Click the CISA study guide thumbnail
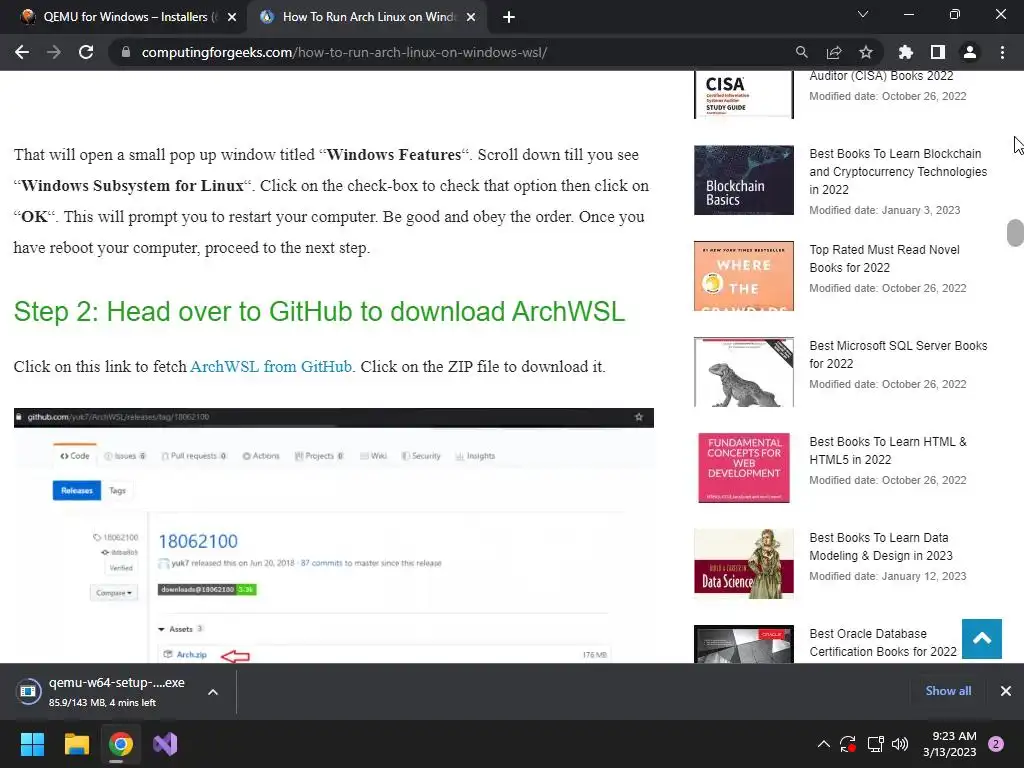The height and width of the screenshot is (768, 1024). tap(744, 95)
